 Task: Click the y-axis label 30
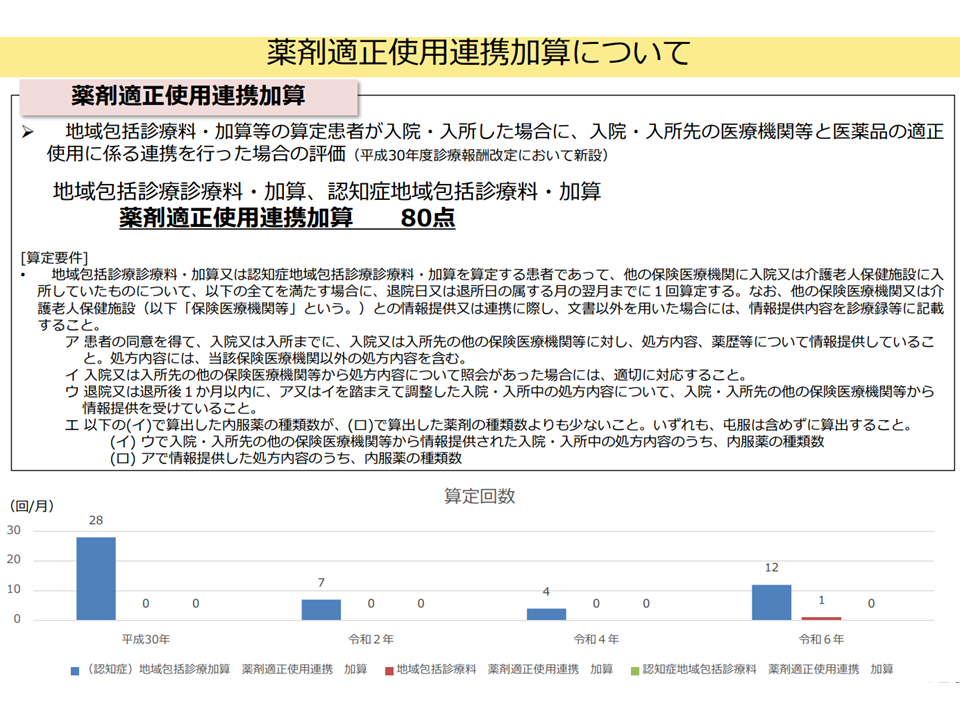coord(13,530)
